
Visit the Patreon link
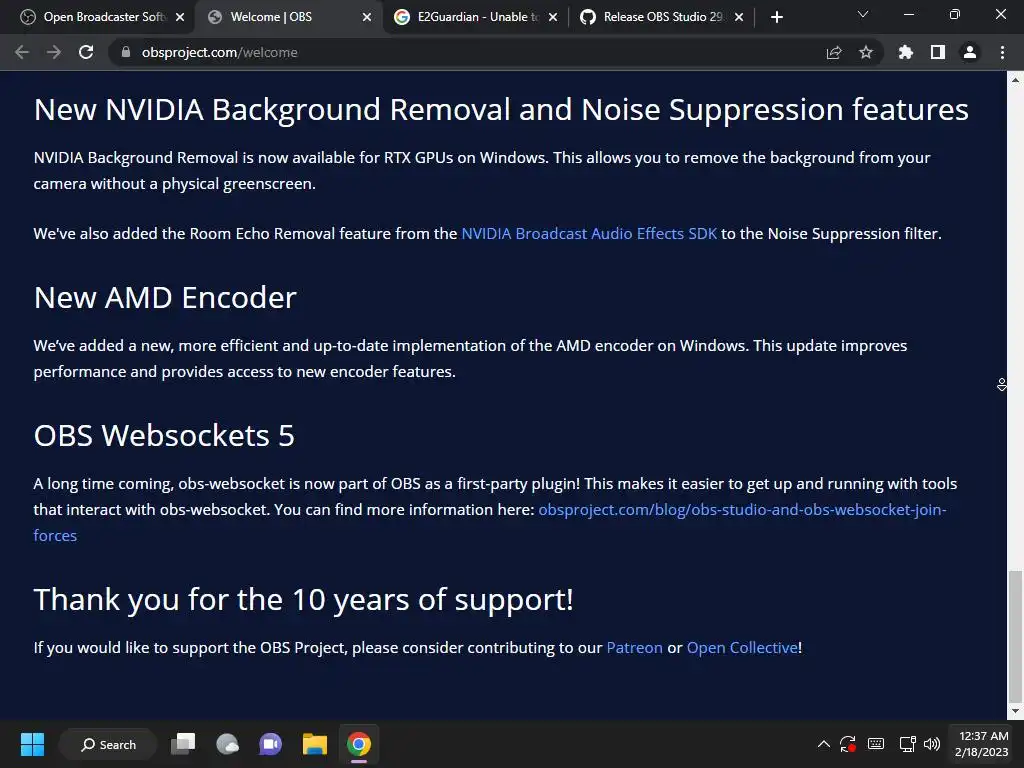point(634,648)
